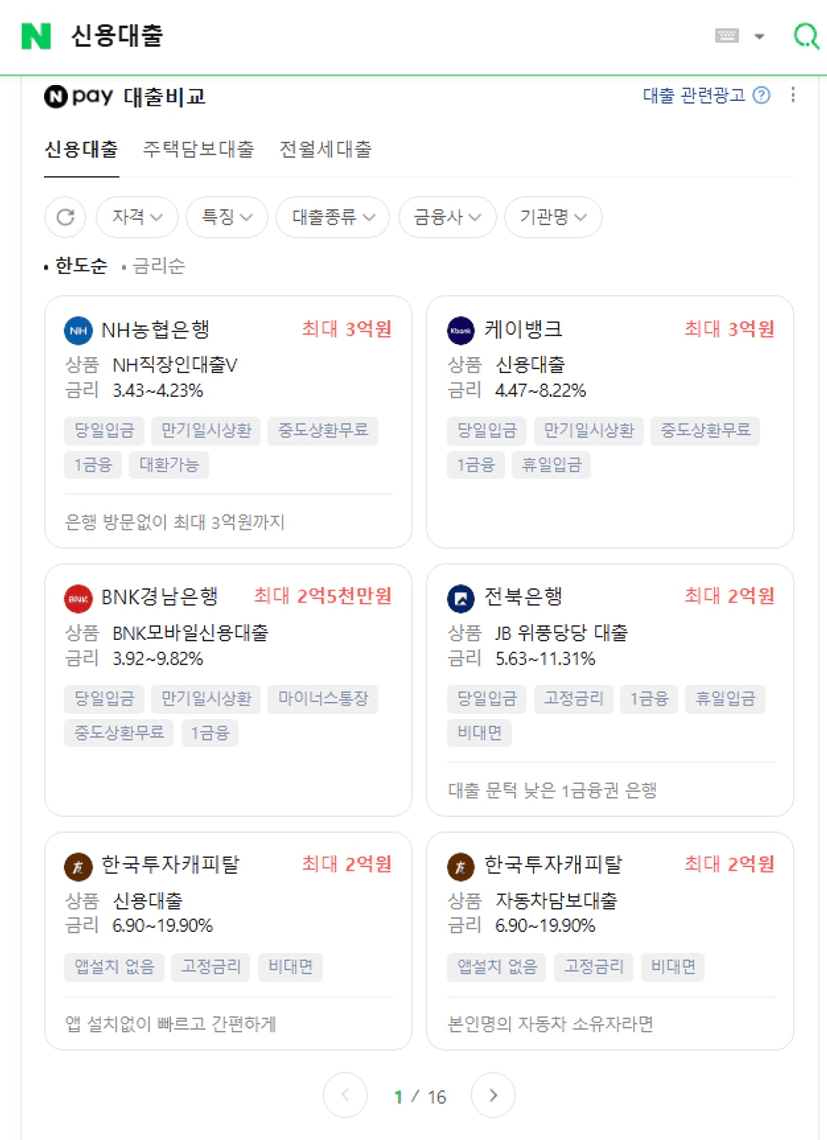Switch to the 주택담보대출 tab
Viewport: 827px width, 1140px height.
[x=198, y=150]
